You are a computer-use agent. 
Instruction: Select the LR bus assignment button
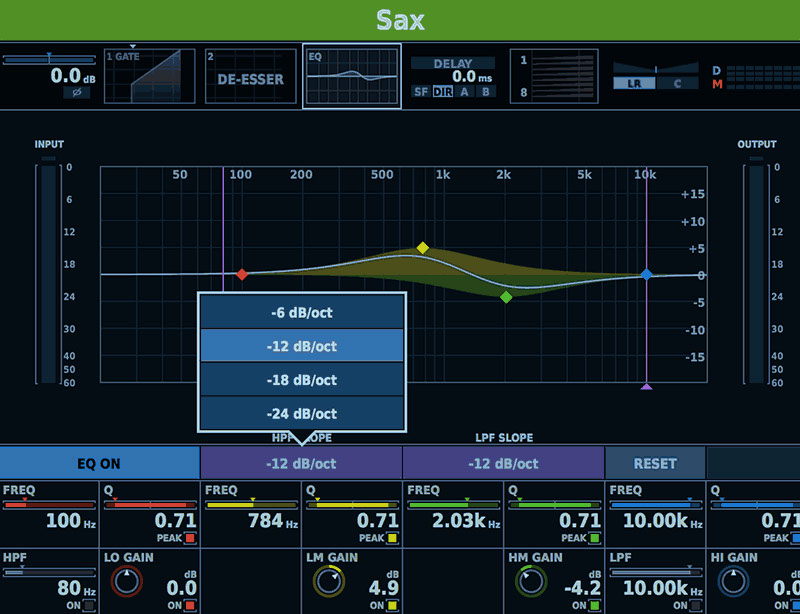tap(634, 83)
